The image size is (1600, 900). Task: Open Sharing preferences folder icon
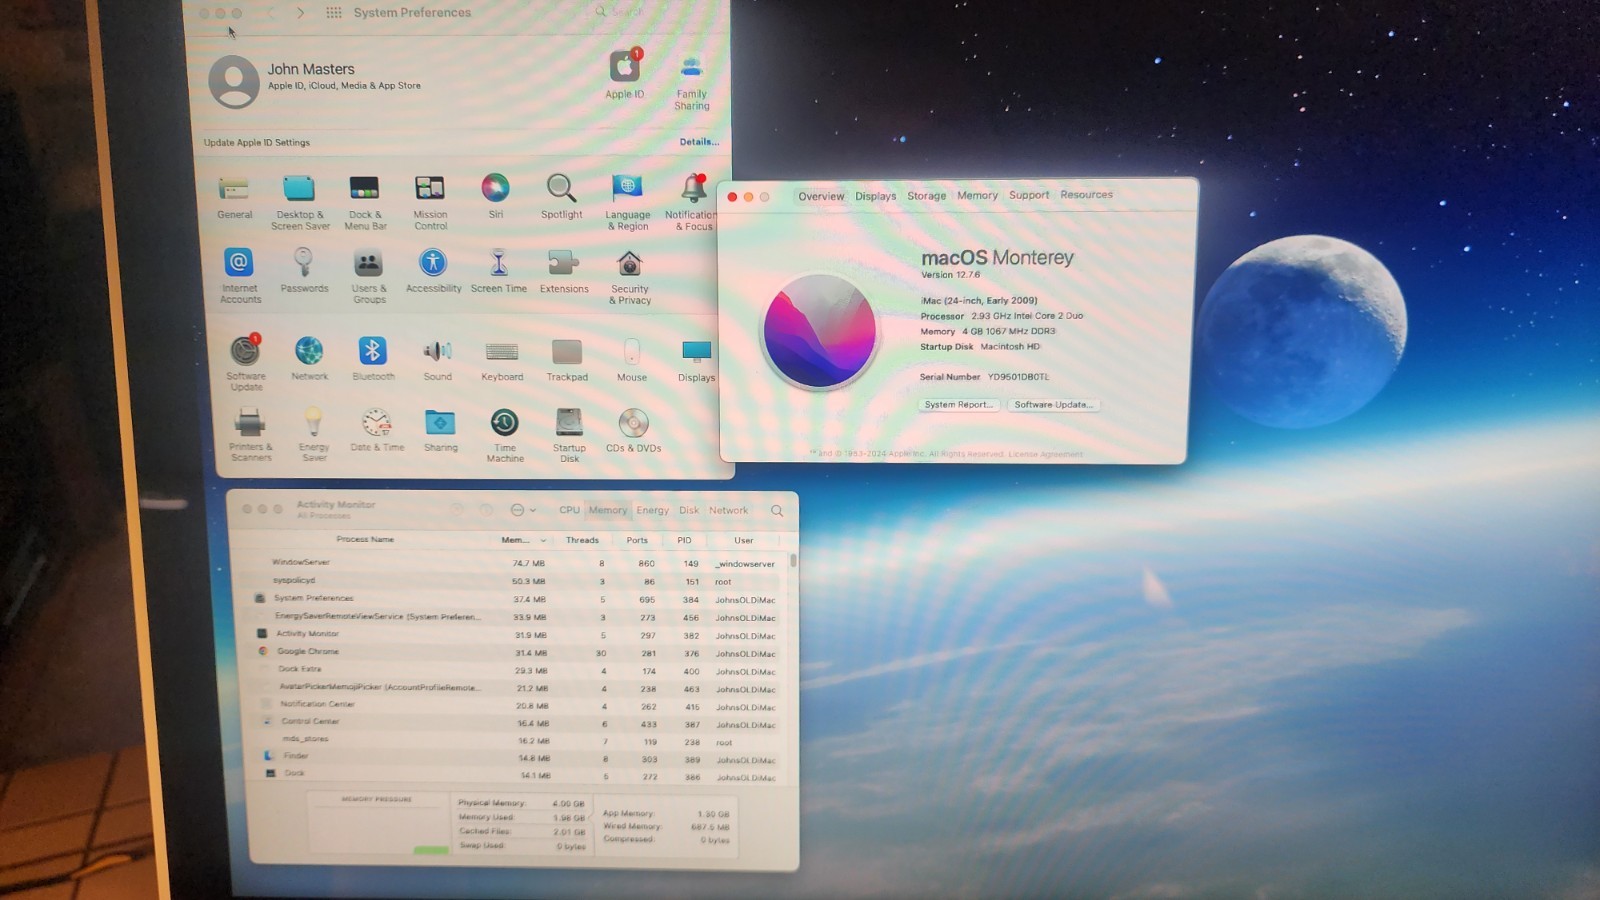coord(440,422)
